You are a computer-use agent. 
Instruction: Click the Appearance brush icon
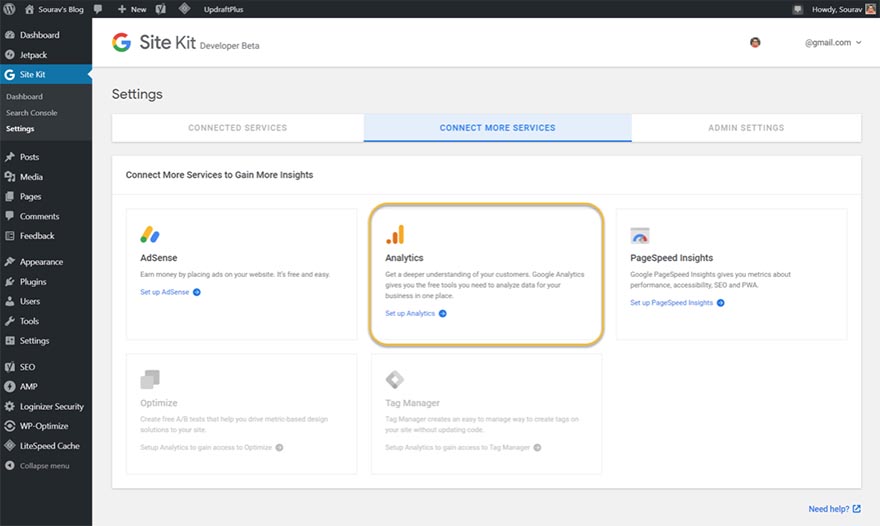tap(10, 262)
